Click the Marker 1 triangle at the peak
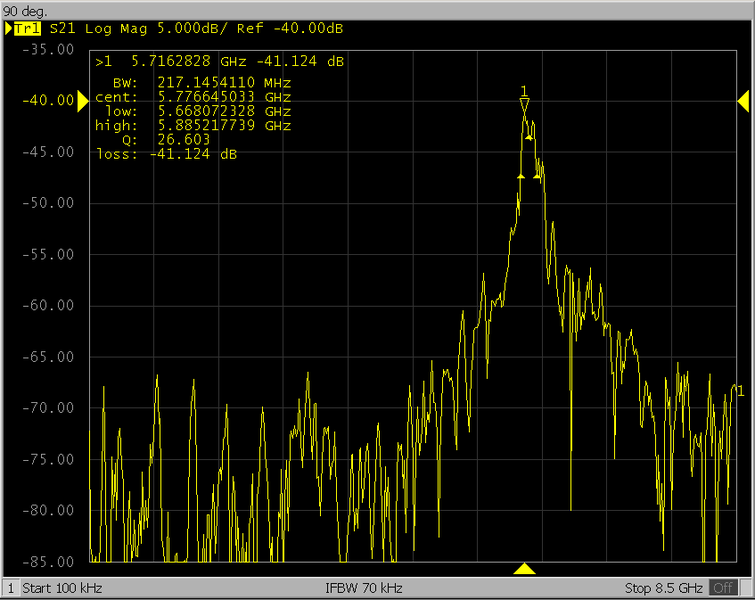Screen dimensions: 755x600 pos(524,103)
